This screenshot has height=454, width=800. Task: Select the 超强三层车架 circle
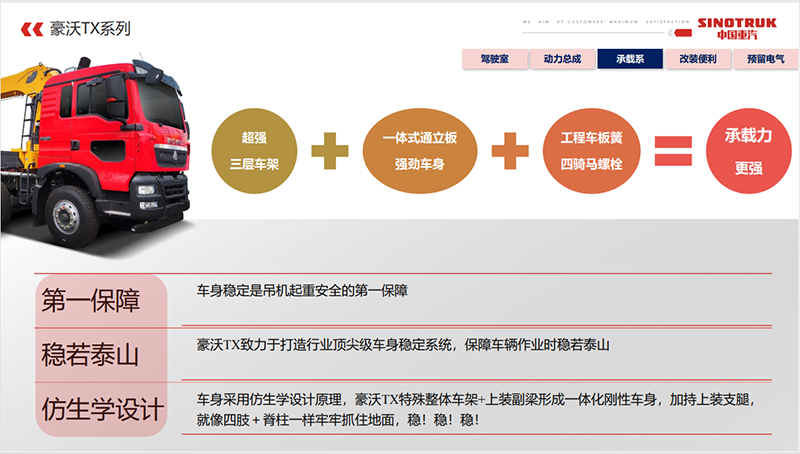click(x=254, y=151)
